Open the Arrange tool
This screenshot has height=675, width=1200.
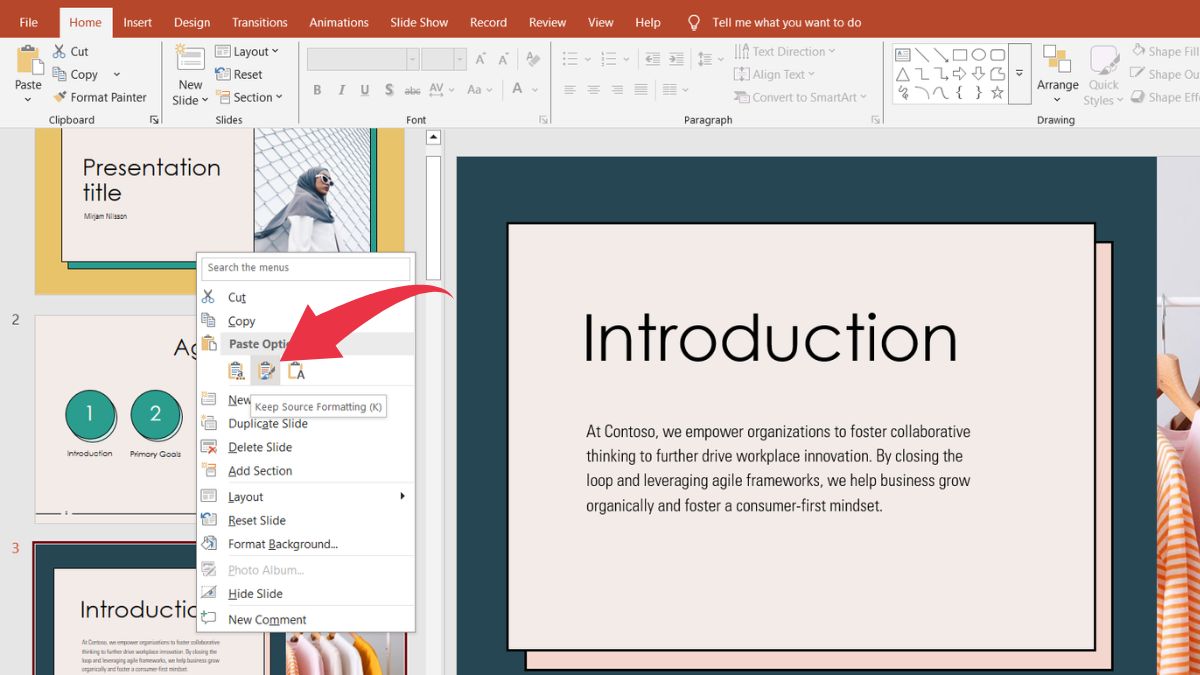[x=1057, y=72]
